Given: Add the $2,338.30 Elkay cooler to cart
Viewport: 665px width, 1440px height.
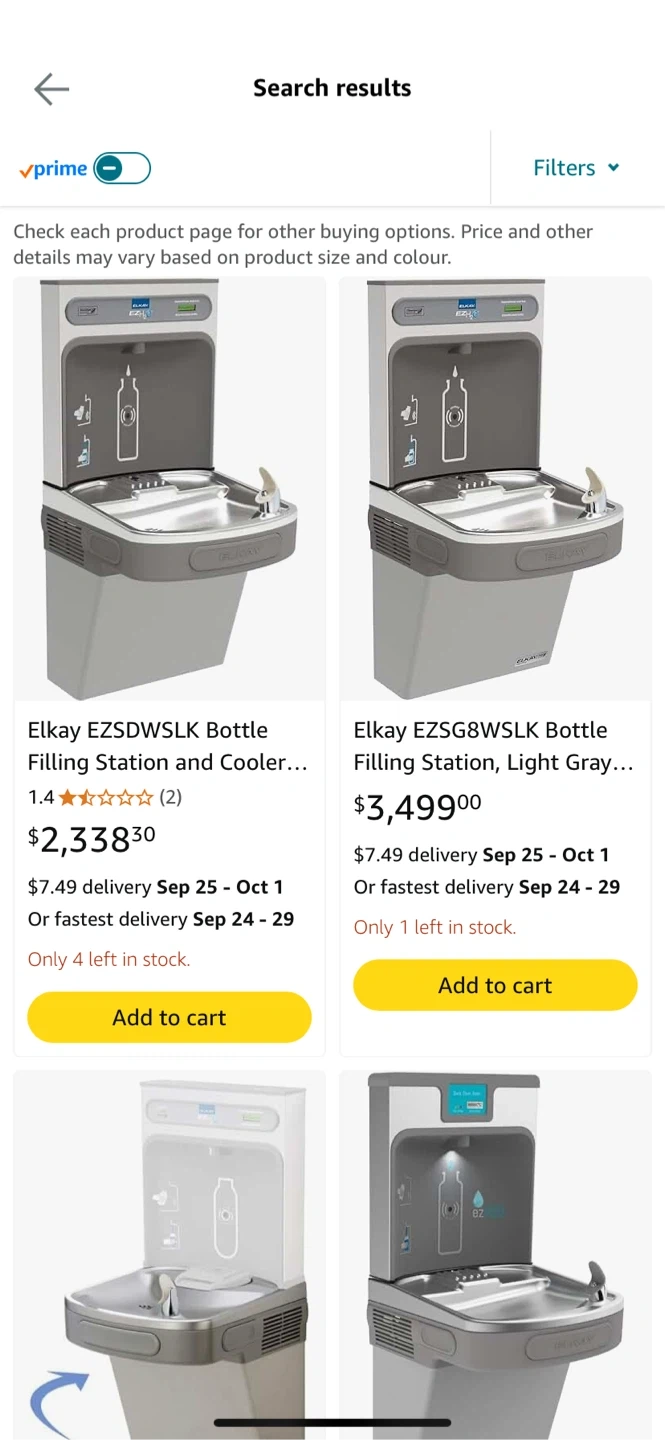Looking at the screenshot, I should pos(169,1017).
